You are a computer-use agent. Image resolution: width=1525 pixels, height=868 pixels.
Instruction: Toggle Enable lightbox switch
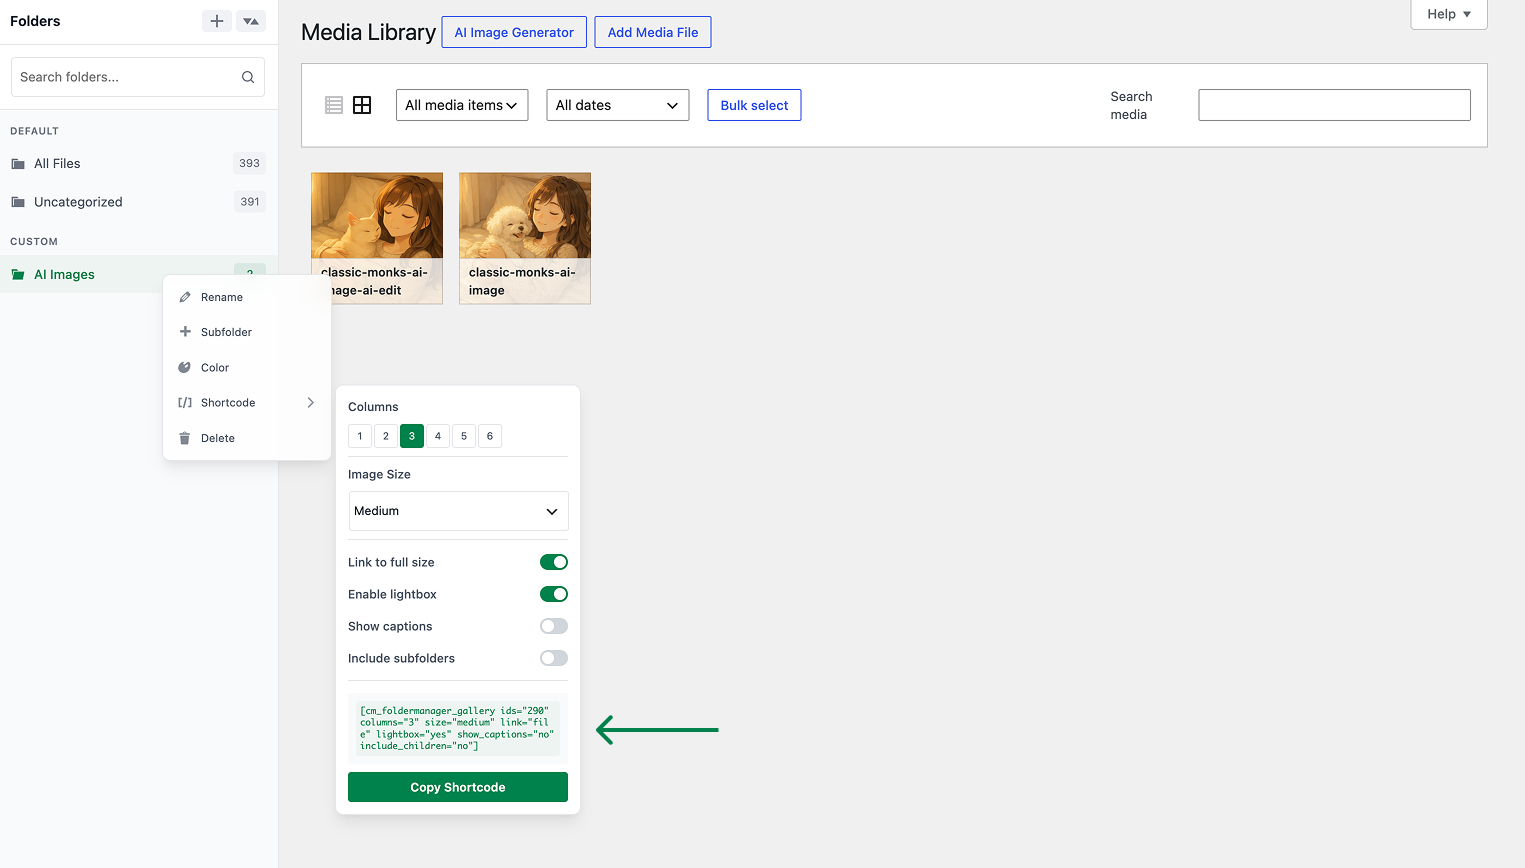[x=554, y=594]
